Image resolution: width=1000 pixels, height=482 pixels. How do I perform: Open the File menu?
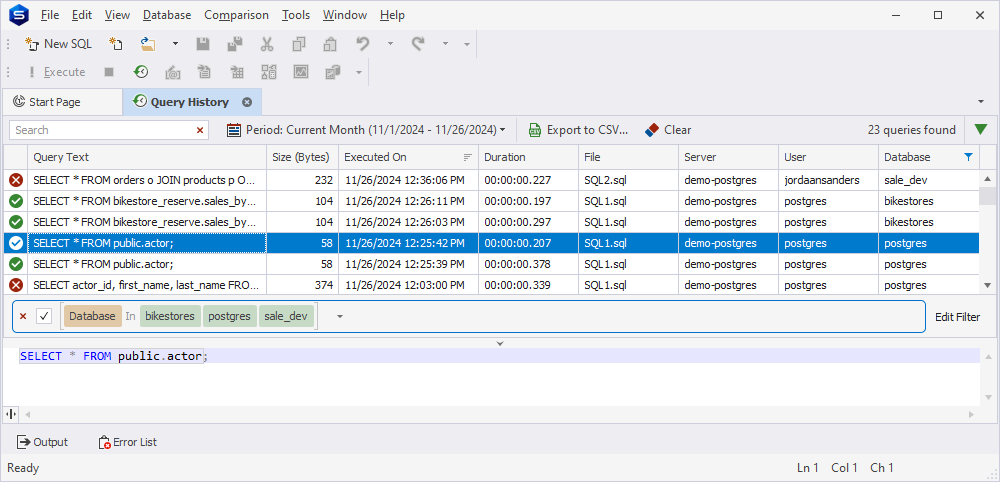coord(50,15)
